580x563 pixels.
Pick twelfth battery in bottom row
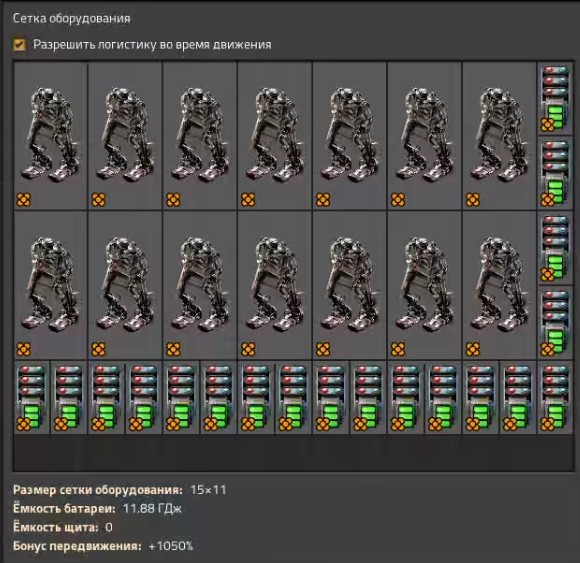click(443, 397)
